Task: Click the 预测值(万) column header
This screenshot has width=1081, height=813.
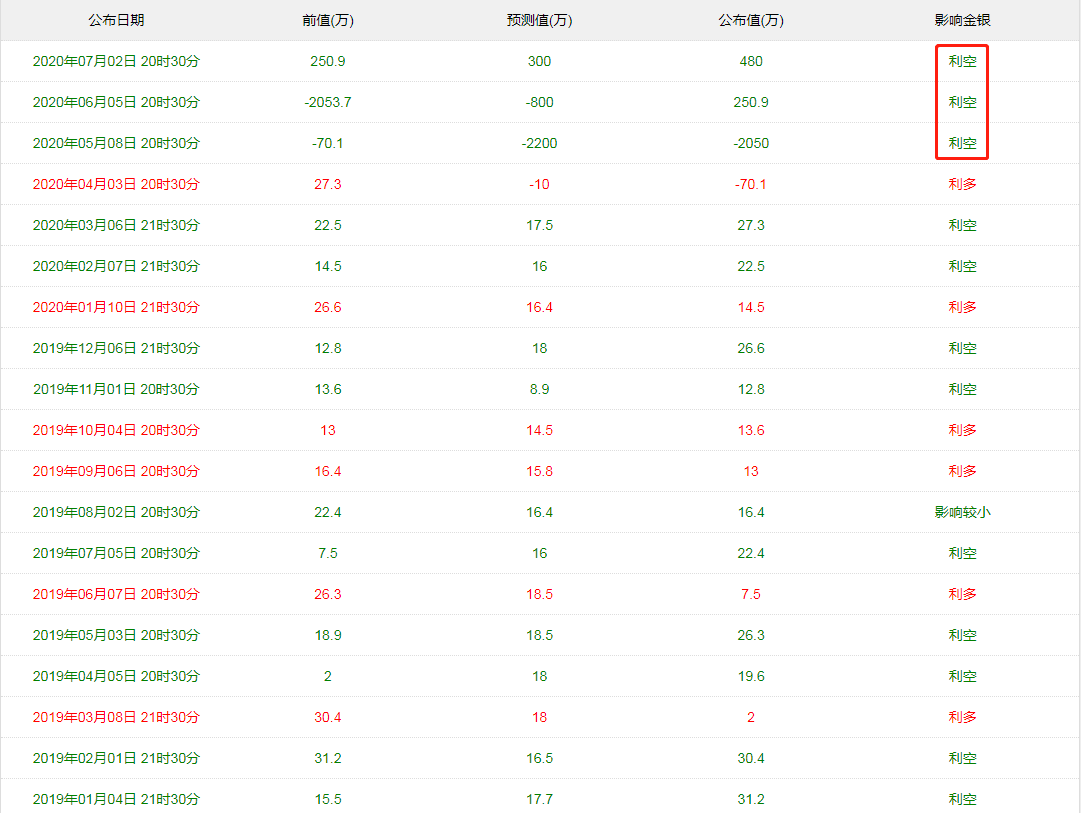Action: point(539,20)
